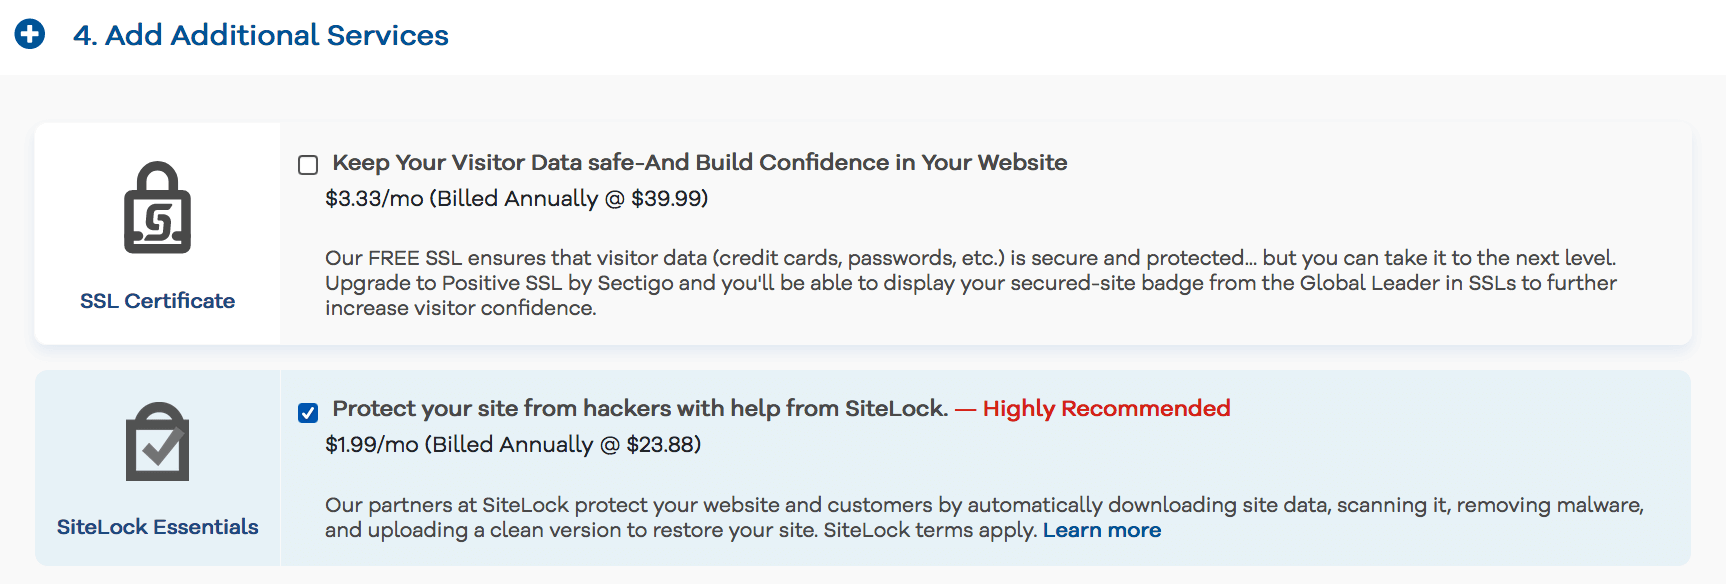Uncheck the SiteLock Essentials checkbox

pos(308,412)
